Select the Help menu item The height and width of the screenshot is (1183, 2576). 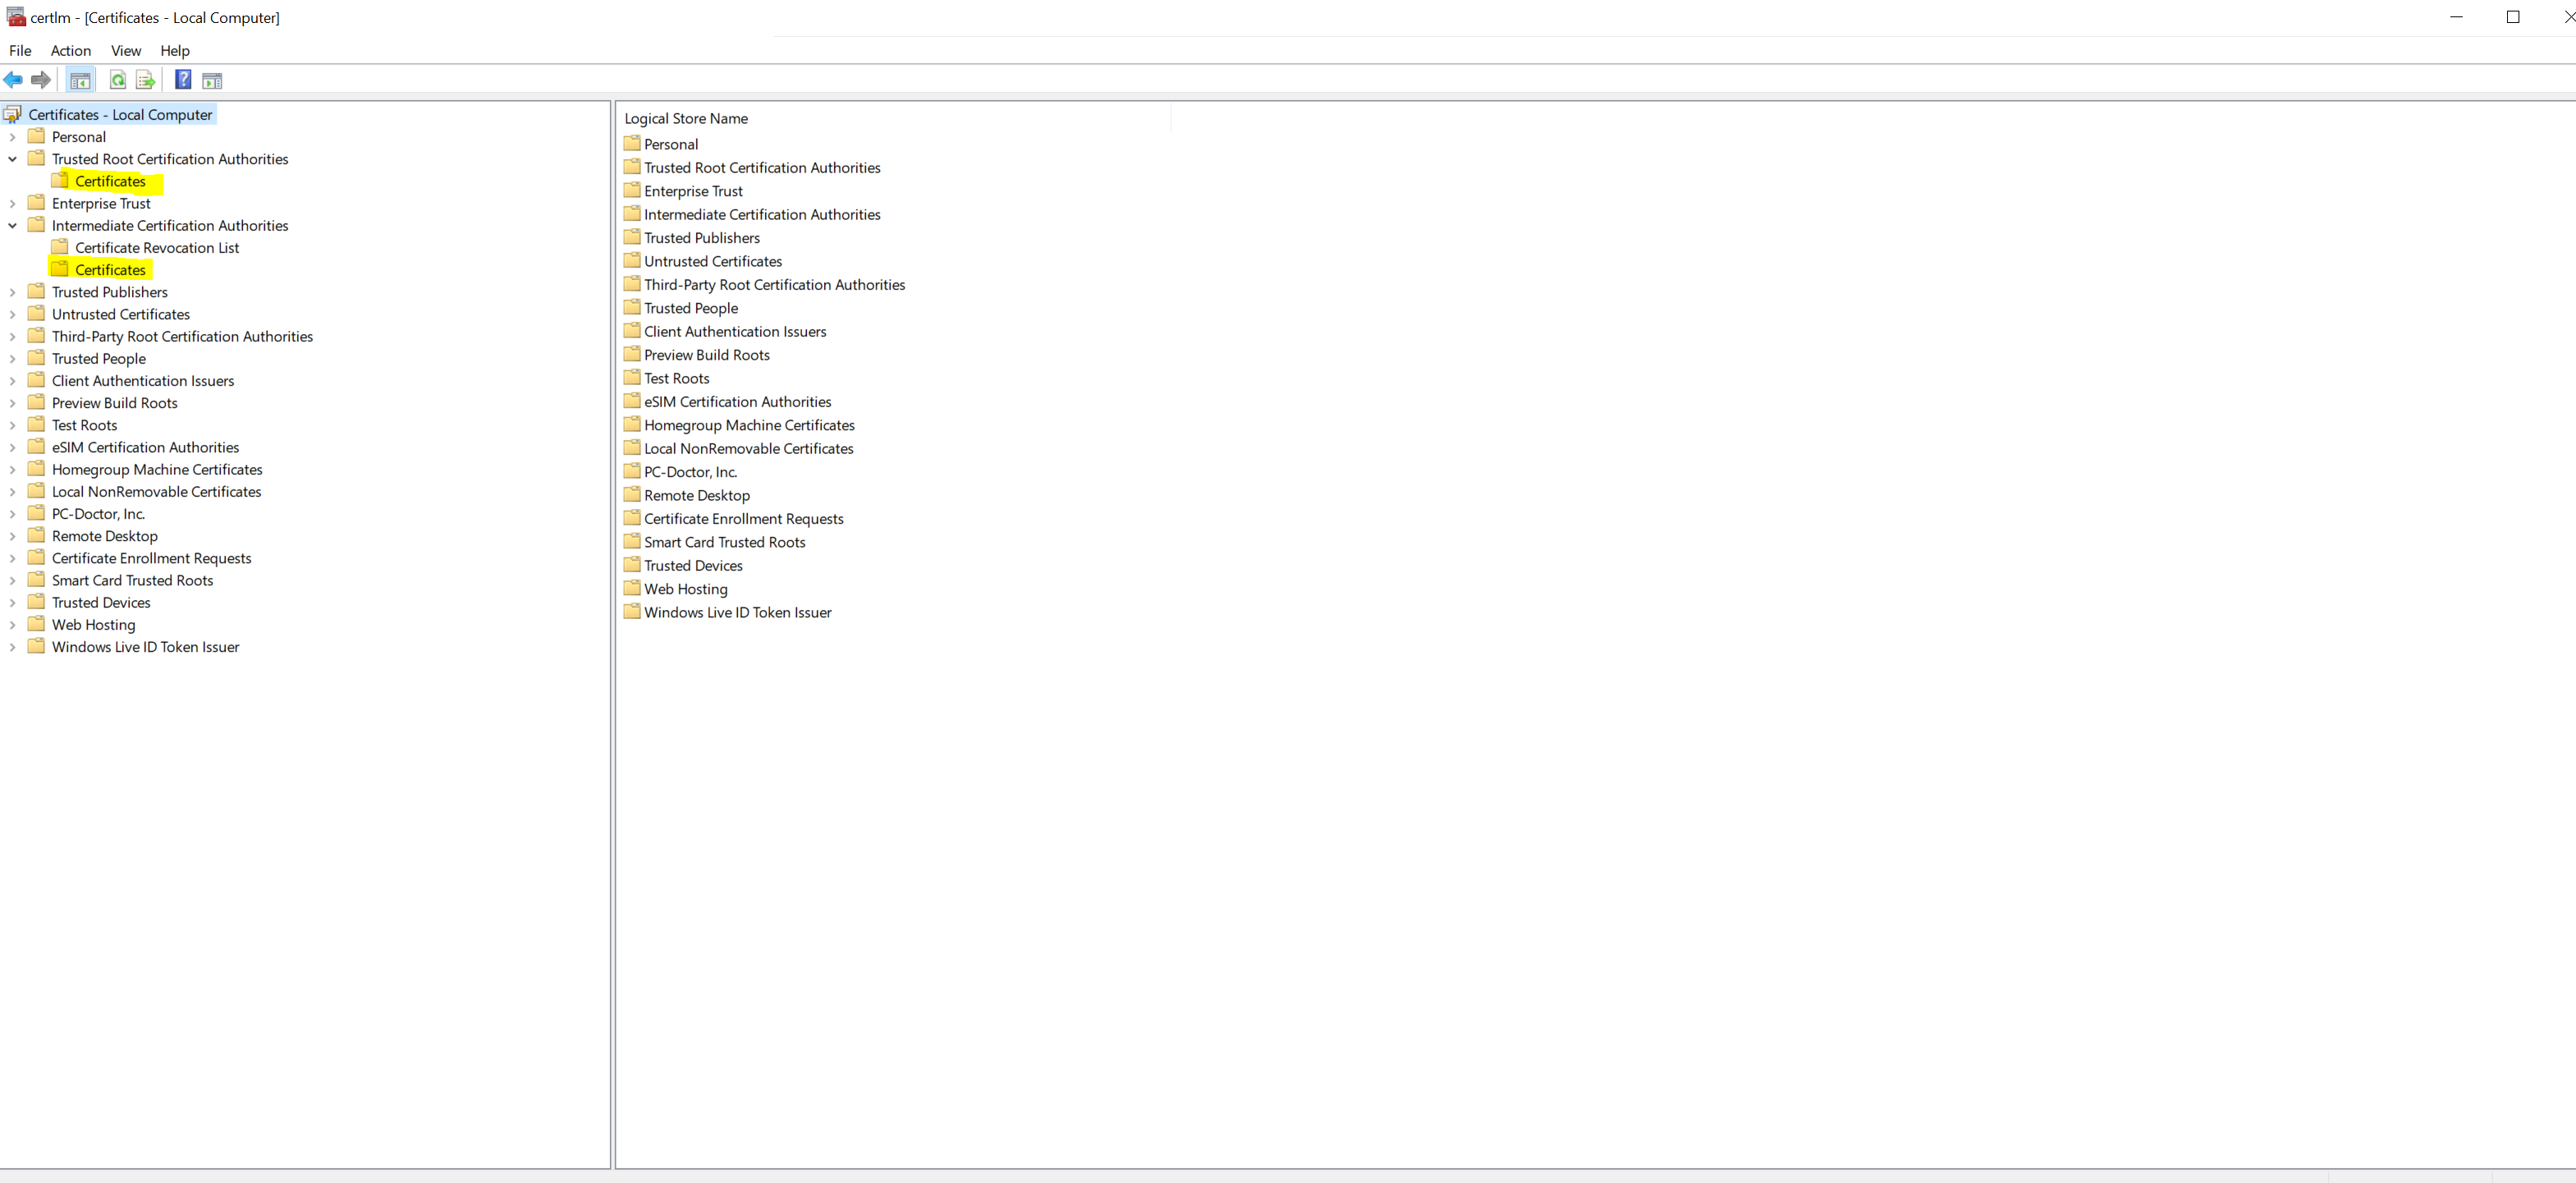tap(174, 49)
